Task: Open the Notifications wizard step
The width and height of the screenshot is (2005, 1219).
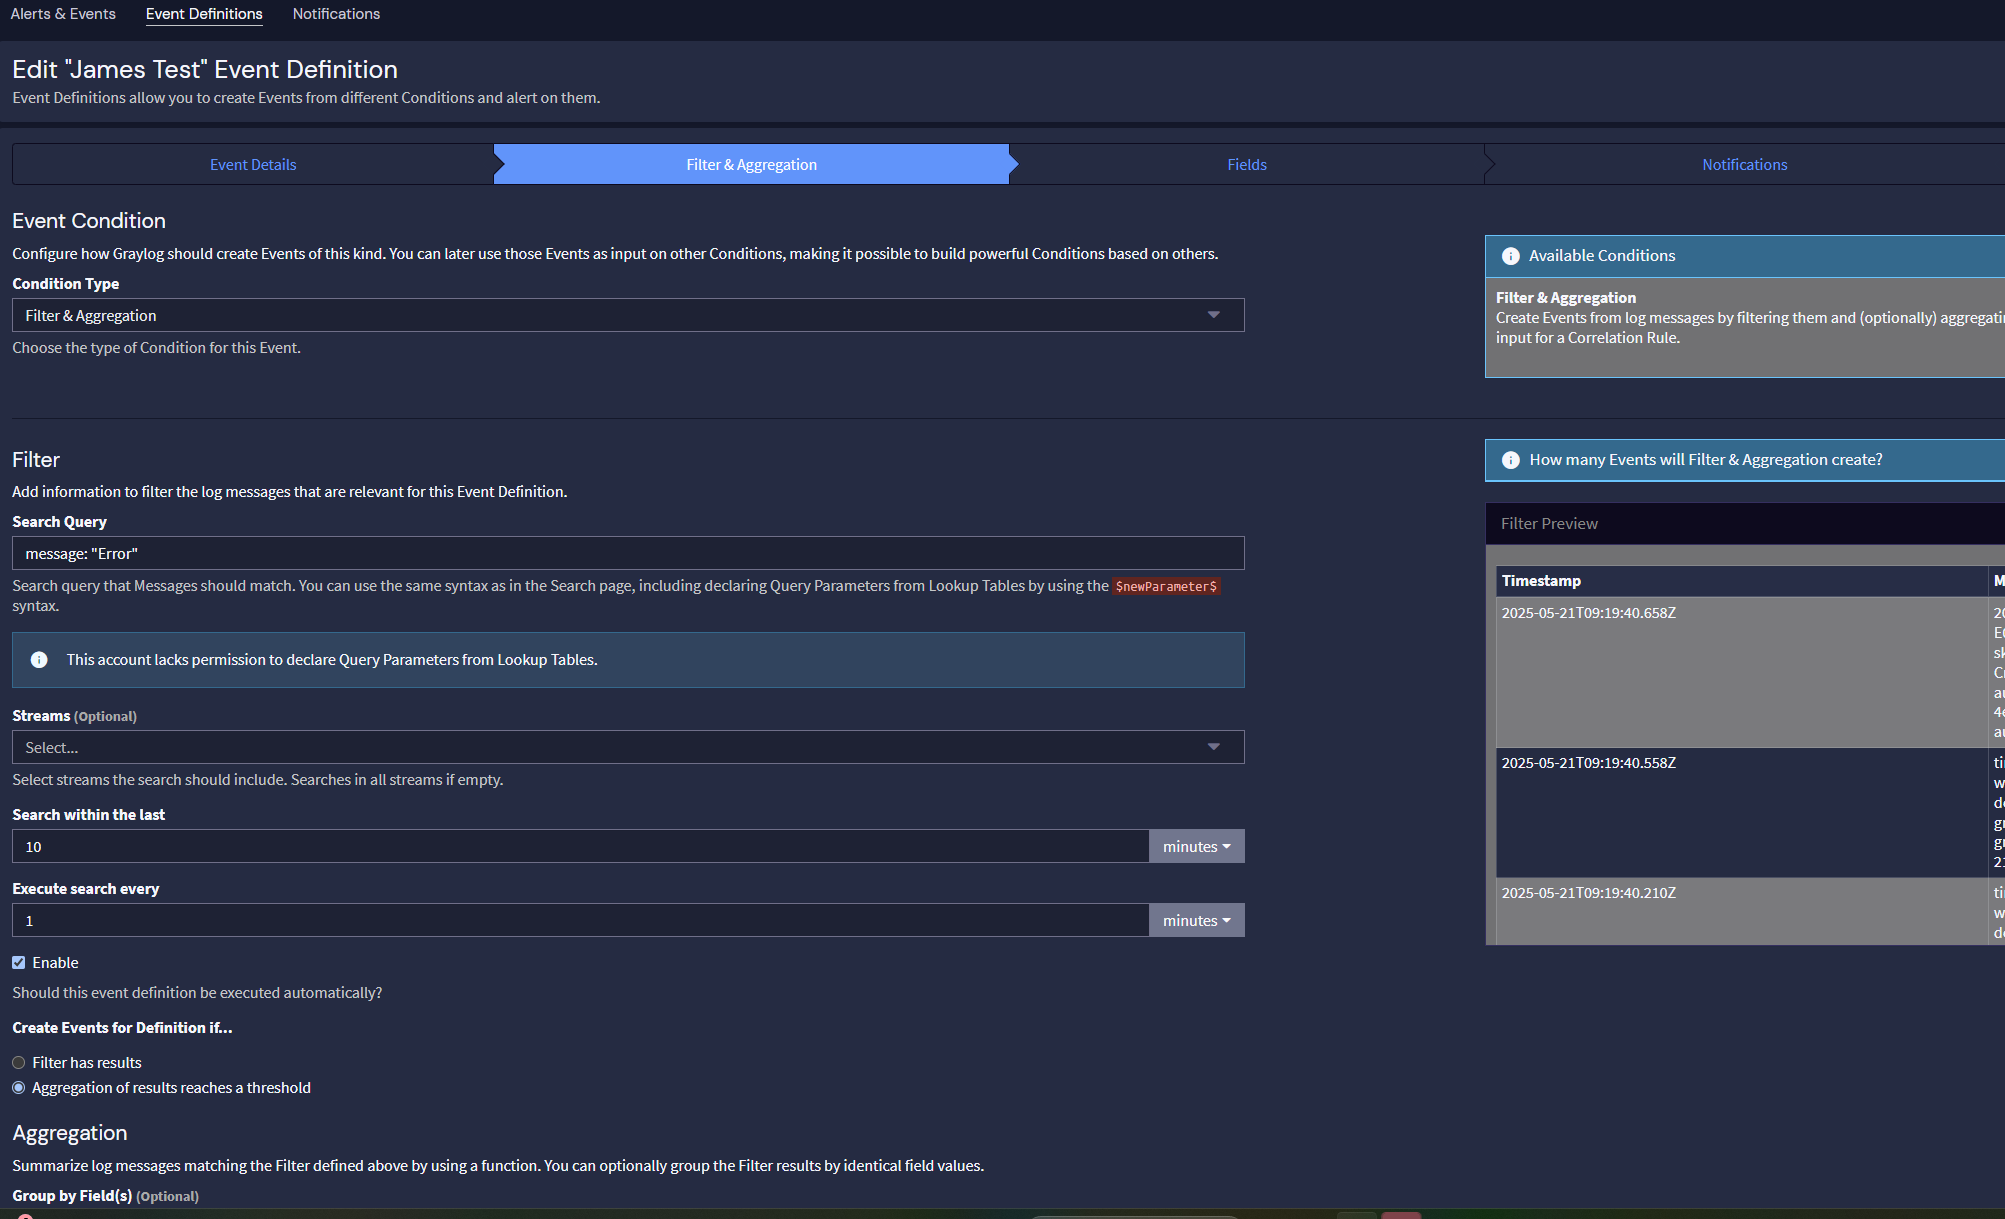Action: [1744, 165]
